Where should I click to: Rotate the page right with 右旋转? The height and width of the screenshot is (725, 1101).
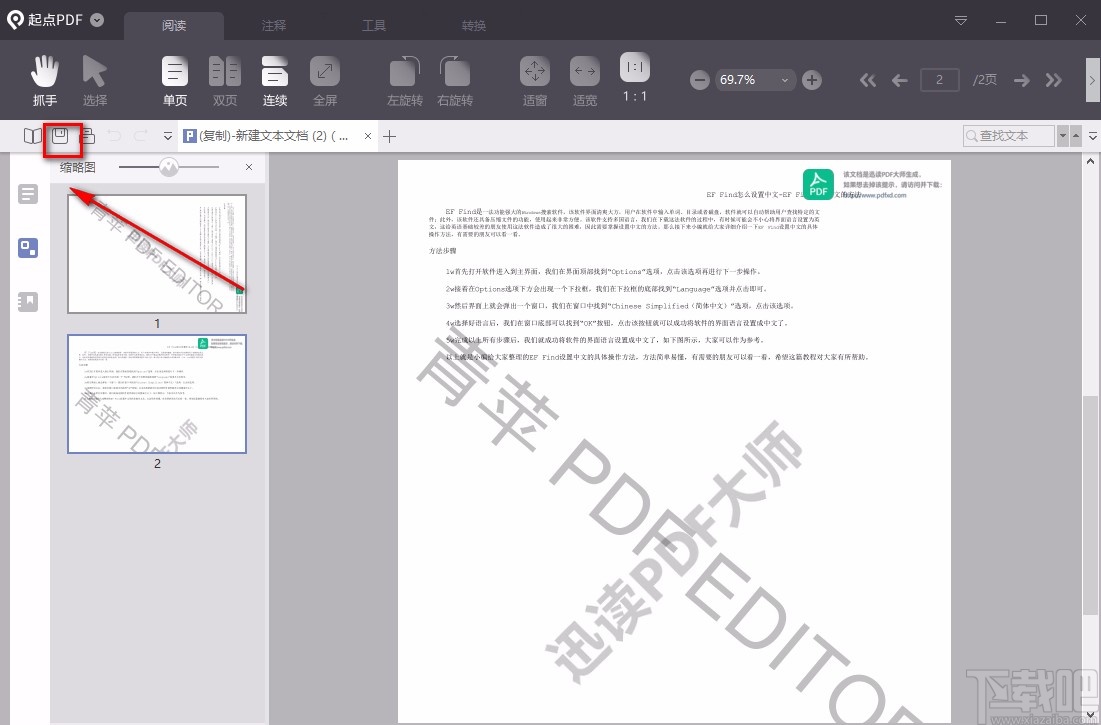tap(455, 80)
